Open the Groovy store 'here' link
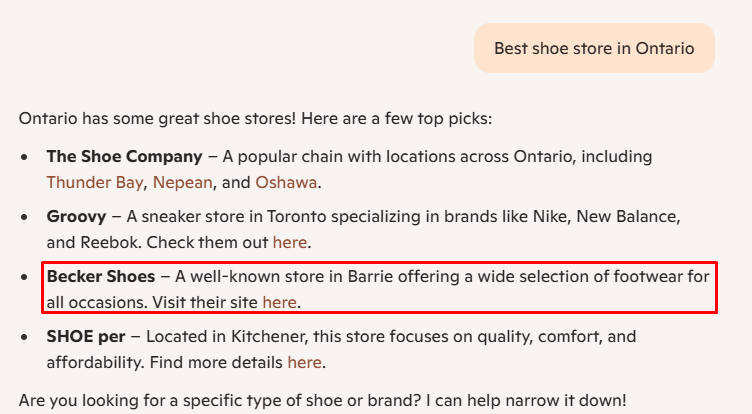Screen dimensions: 752x414 click(x=289, y=242)
